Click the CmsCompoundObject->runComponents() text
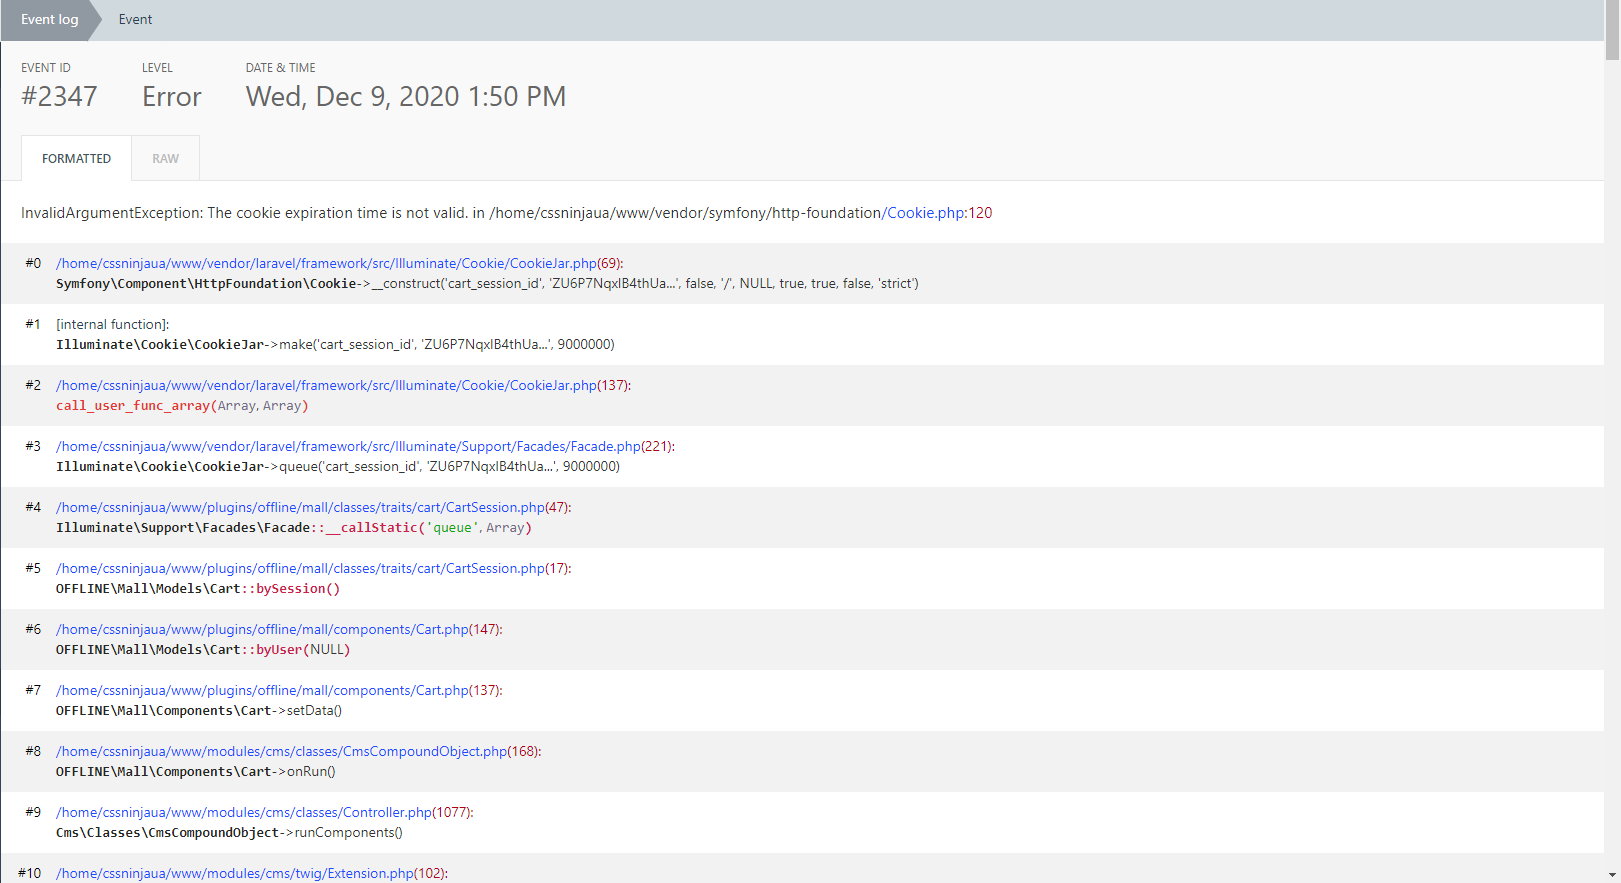The width and height of the screenshot is (1621, 883). pyautogui.click(x=229, y=833)
